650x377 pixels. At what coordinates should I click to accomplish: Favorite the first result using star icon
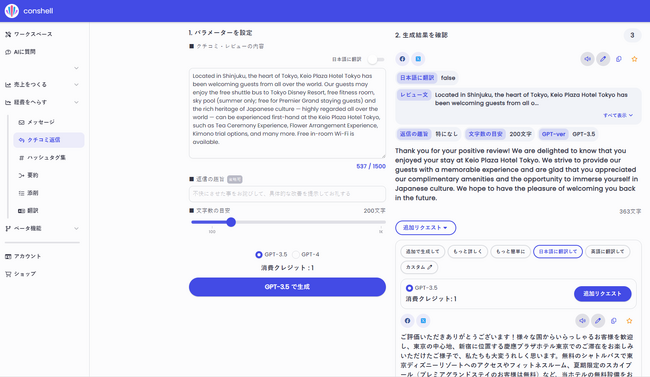coord(634,59)
